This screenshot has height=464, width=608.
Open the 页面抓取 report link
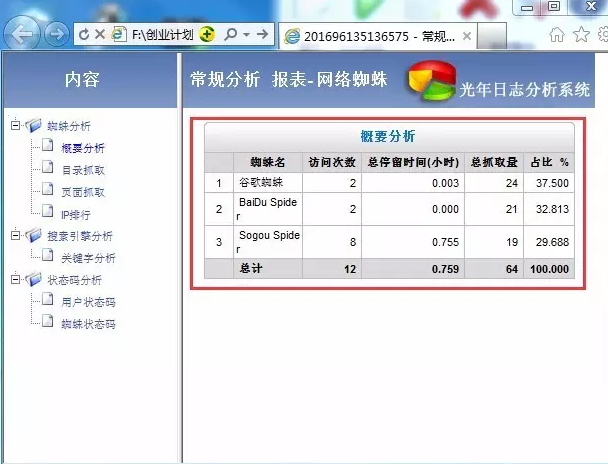pyautogui.click(x=83, y=192)
